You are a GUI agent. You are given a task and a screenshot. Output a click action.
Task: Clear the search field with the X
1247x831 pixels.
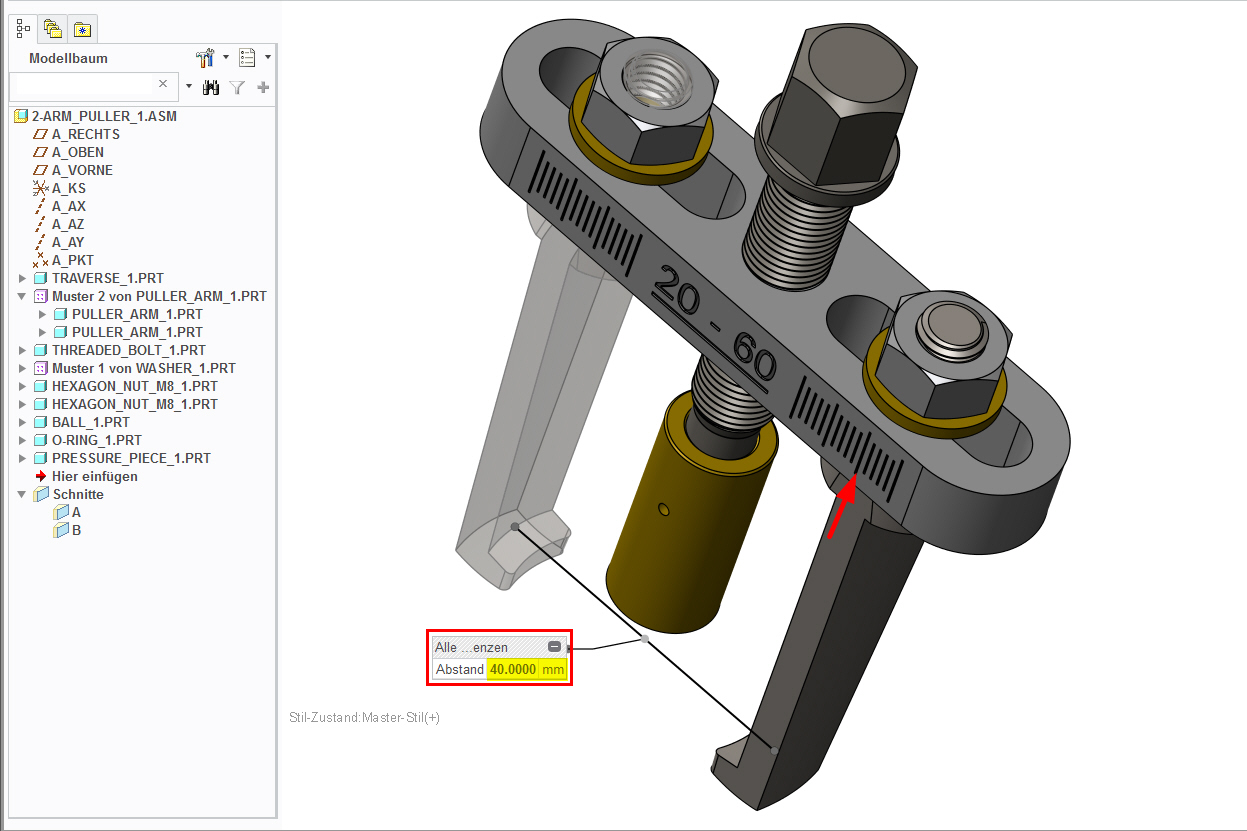pos(163,84)
